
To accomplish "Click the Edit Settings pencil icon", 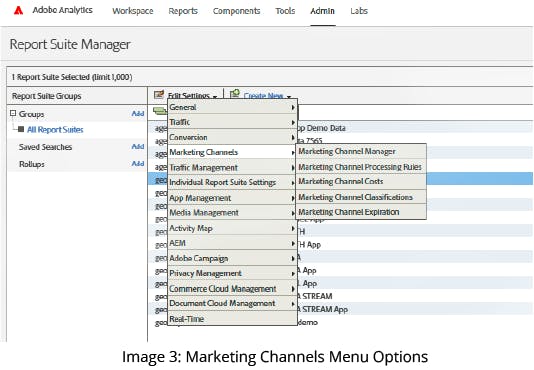I will [159, 95].
